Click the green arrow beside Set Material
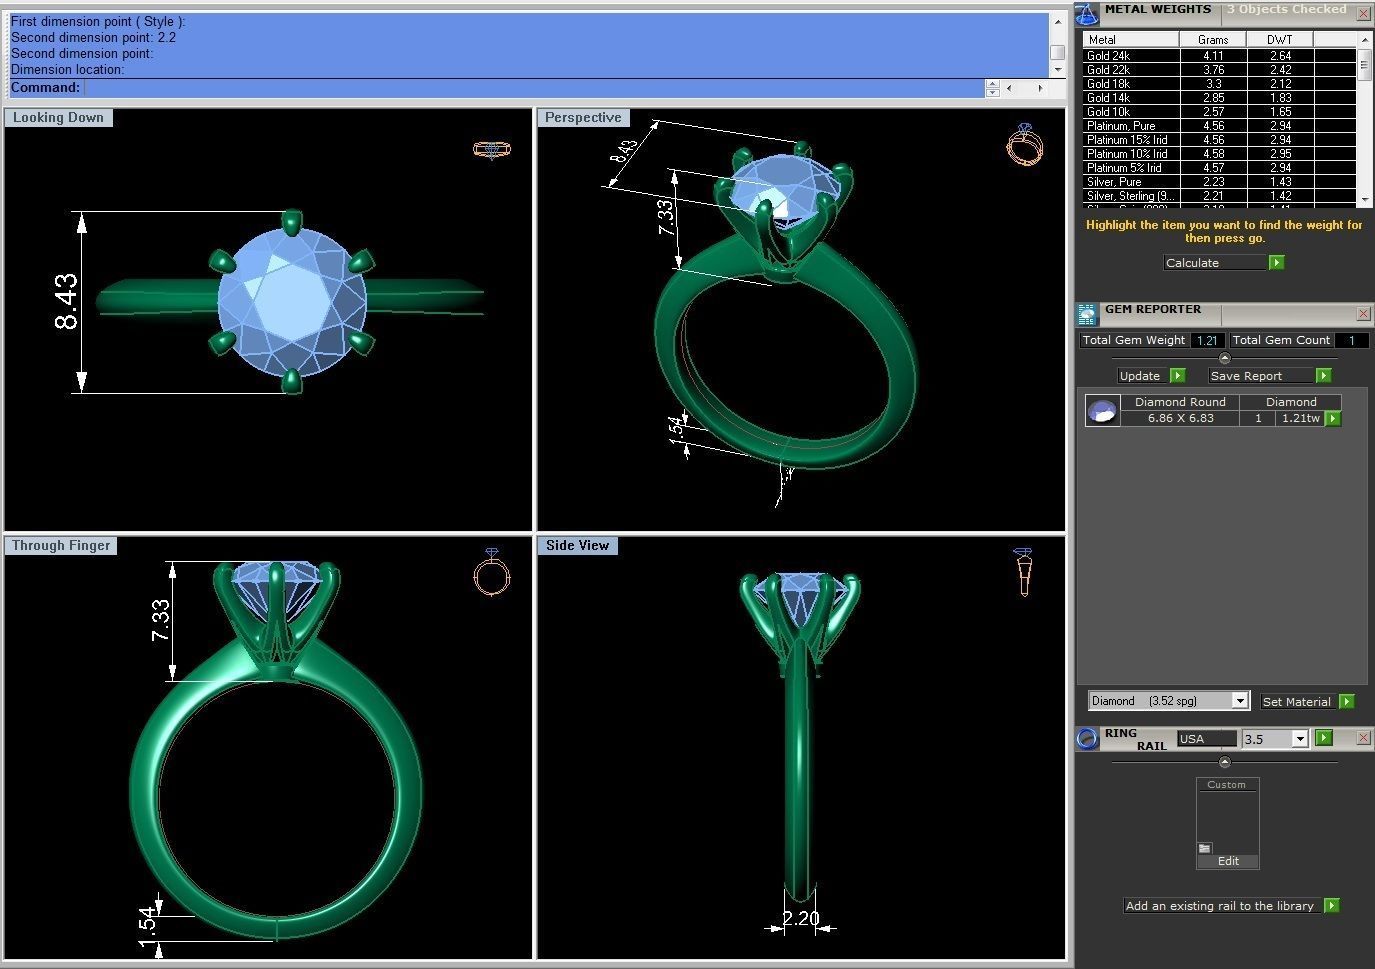The width and height of the screenshot is (1375, 969). (1347, 701)
